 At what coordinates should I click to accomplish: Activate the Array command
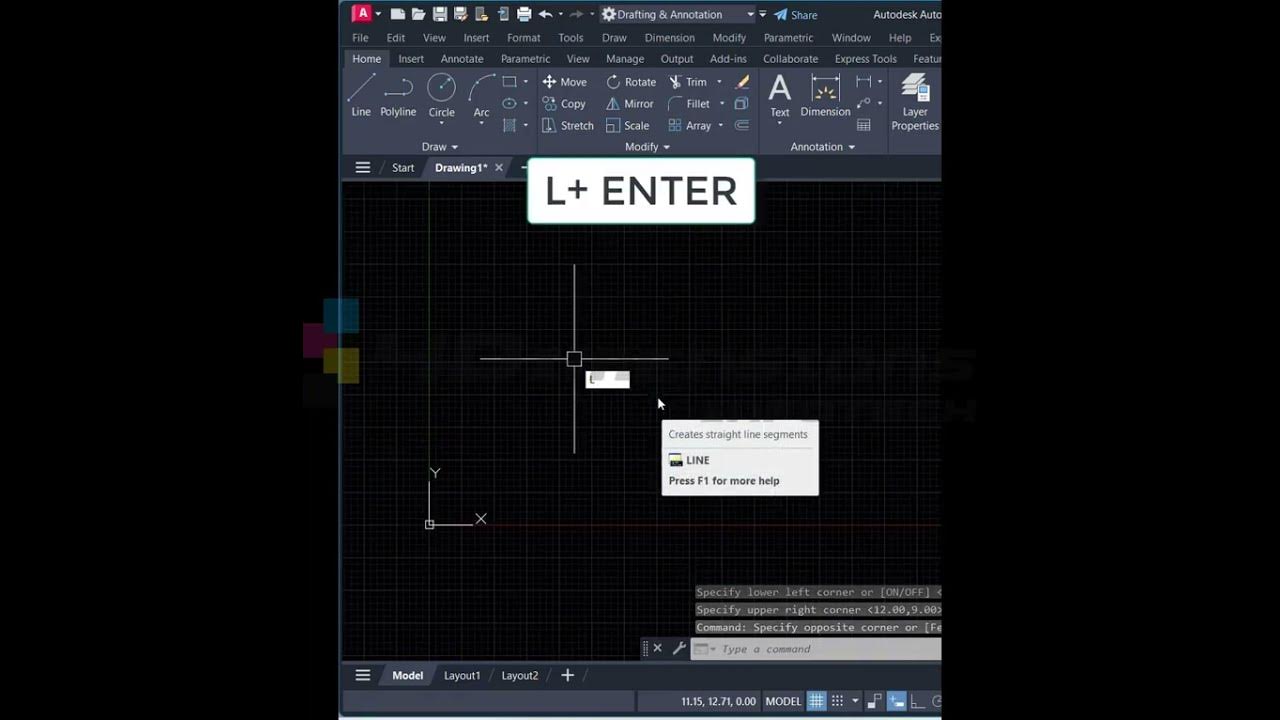690,126
